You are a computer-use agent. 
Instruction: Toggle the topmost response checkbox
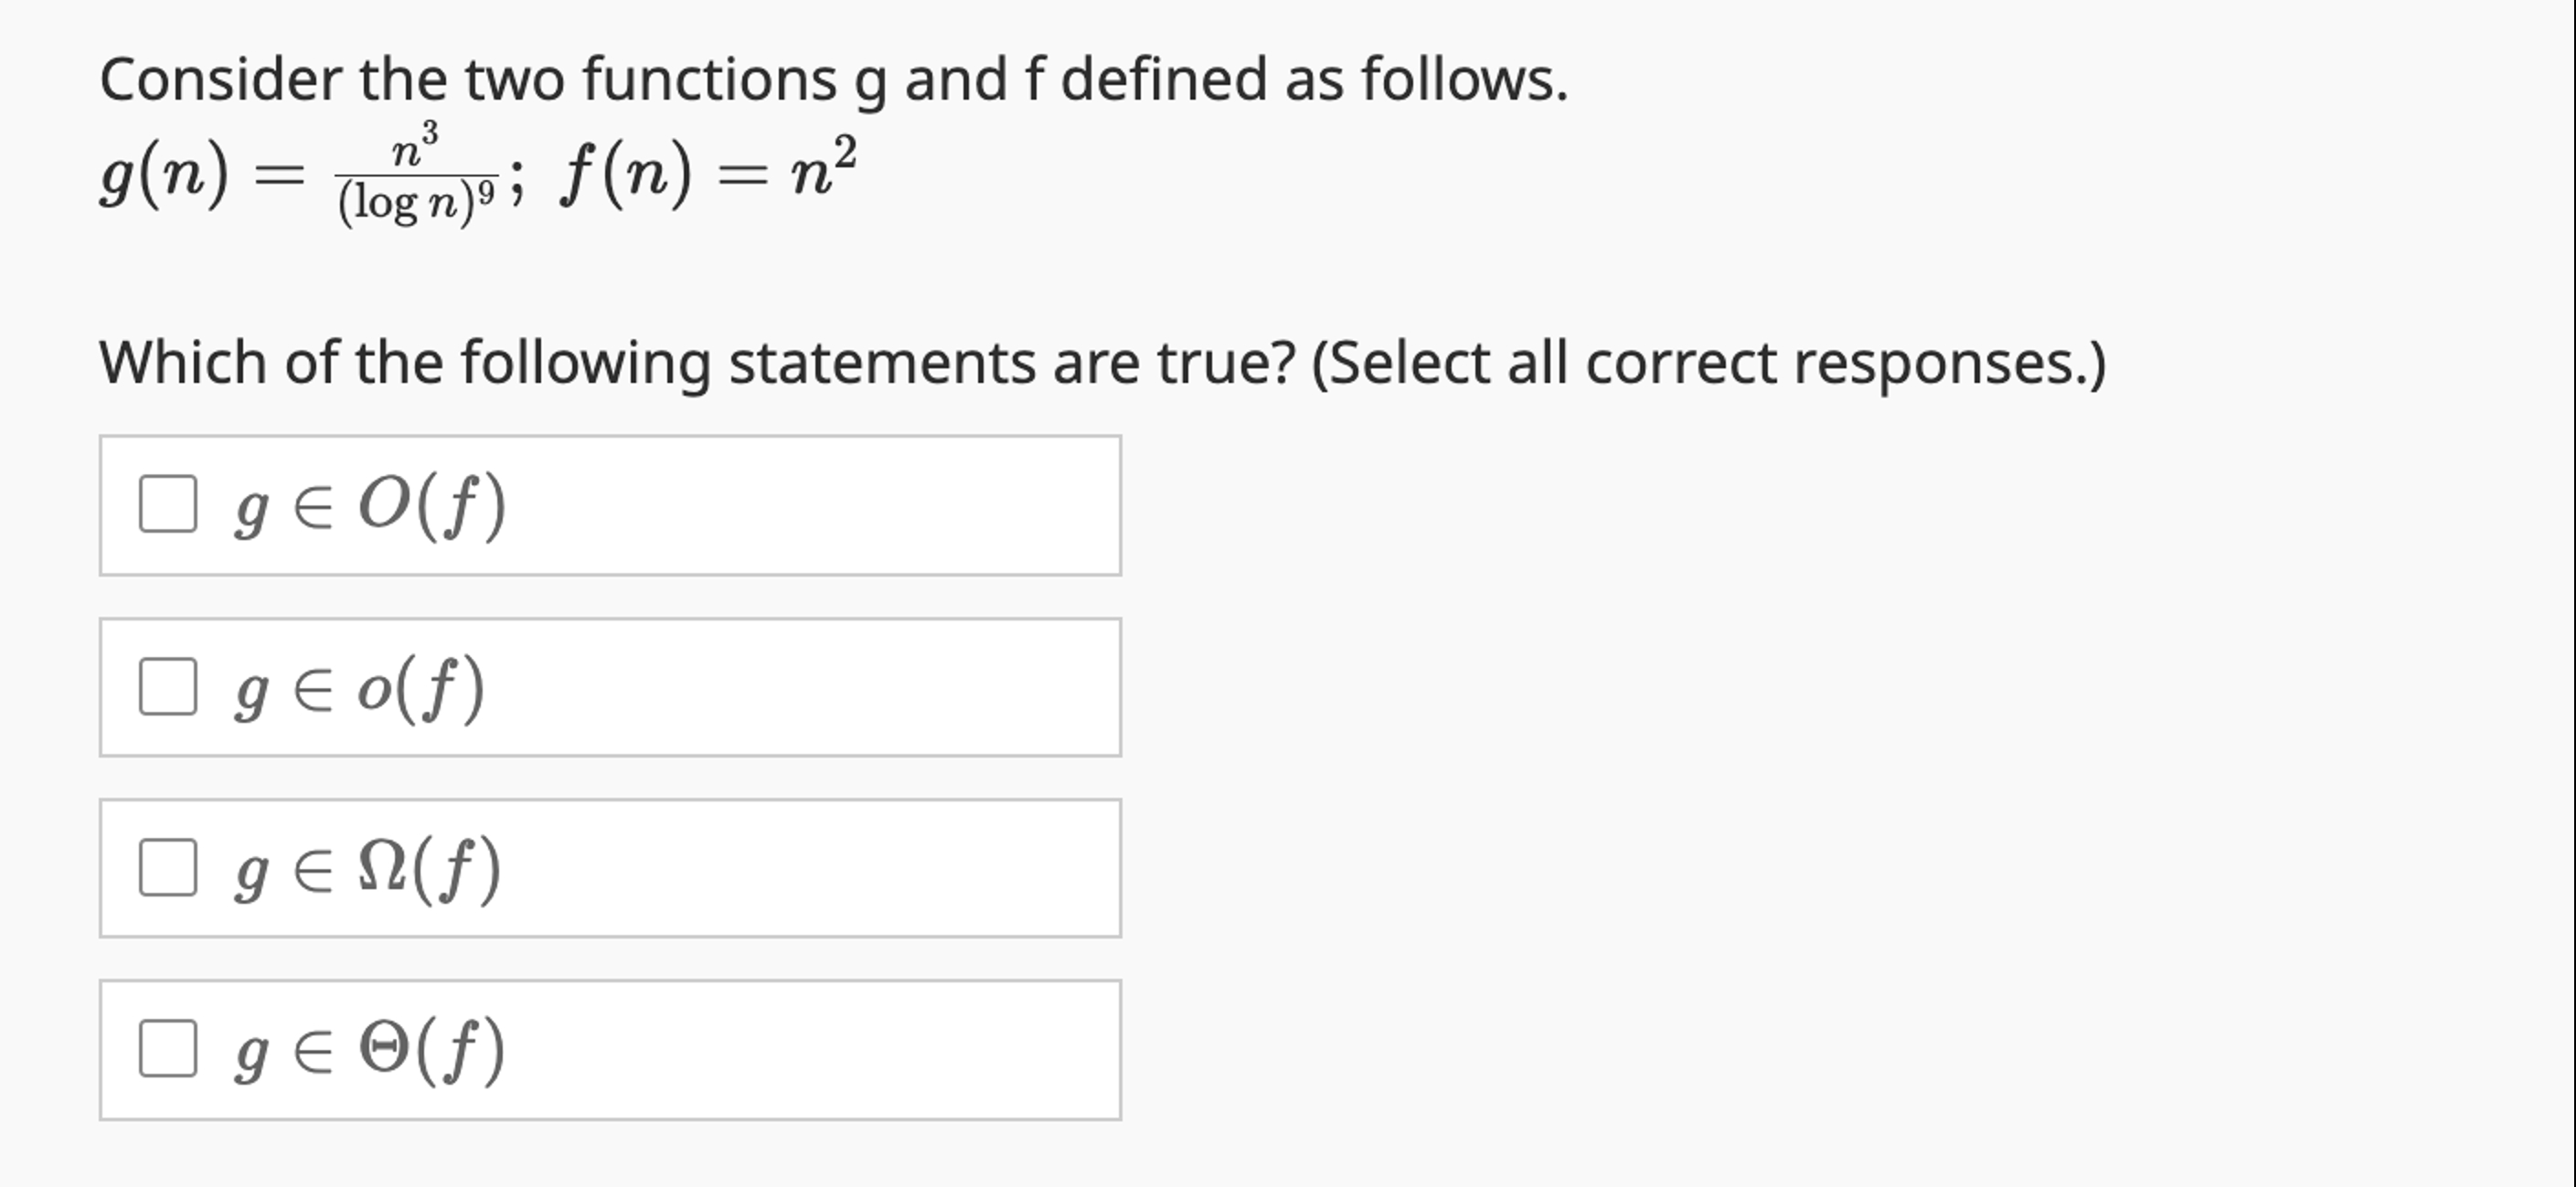click(x=170, y=506)
